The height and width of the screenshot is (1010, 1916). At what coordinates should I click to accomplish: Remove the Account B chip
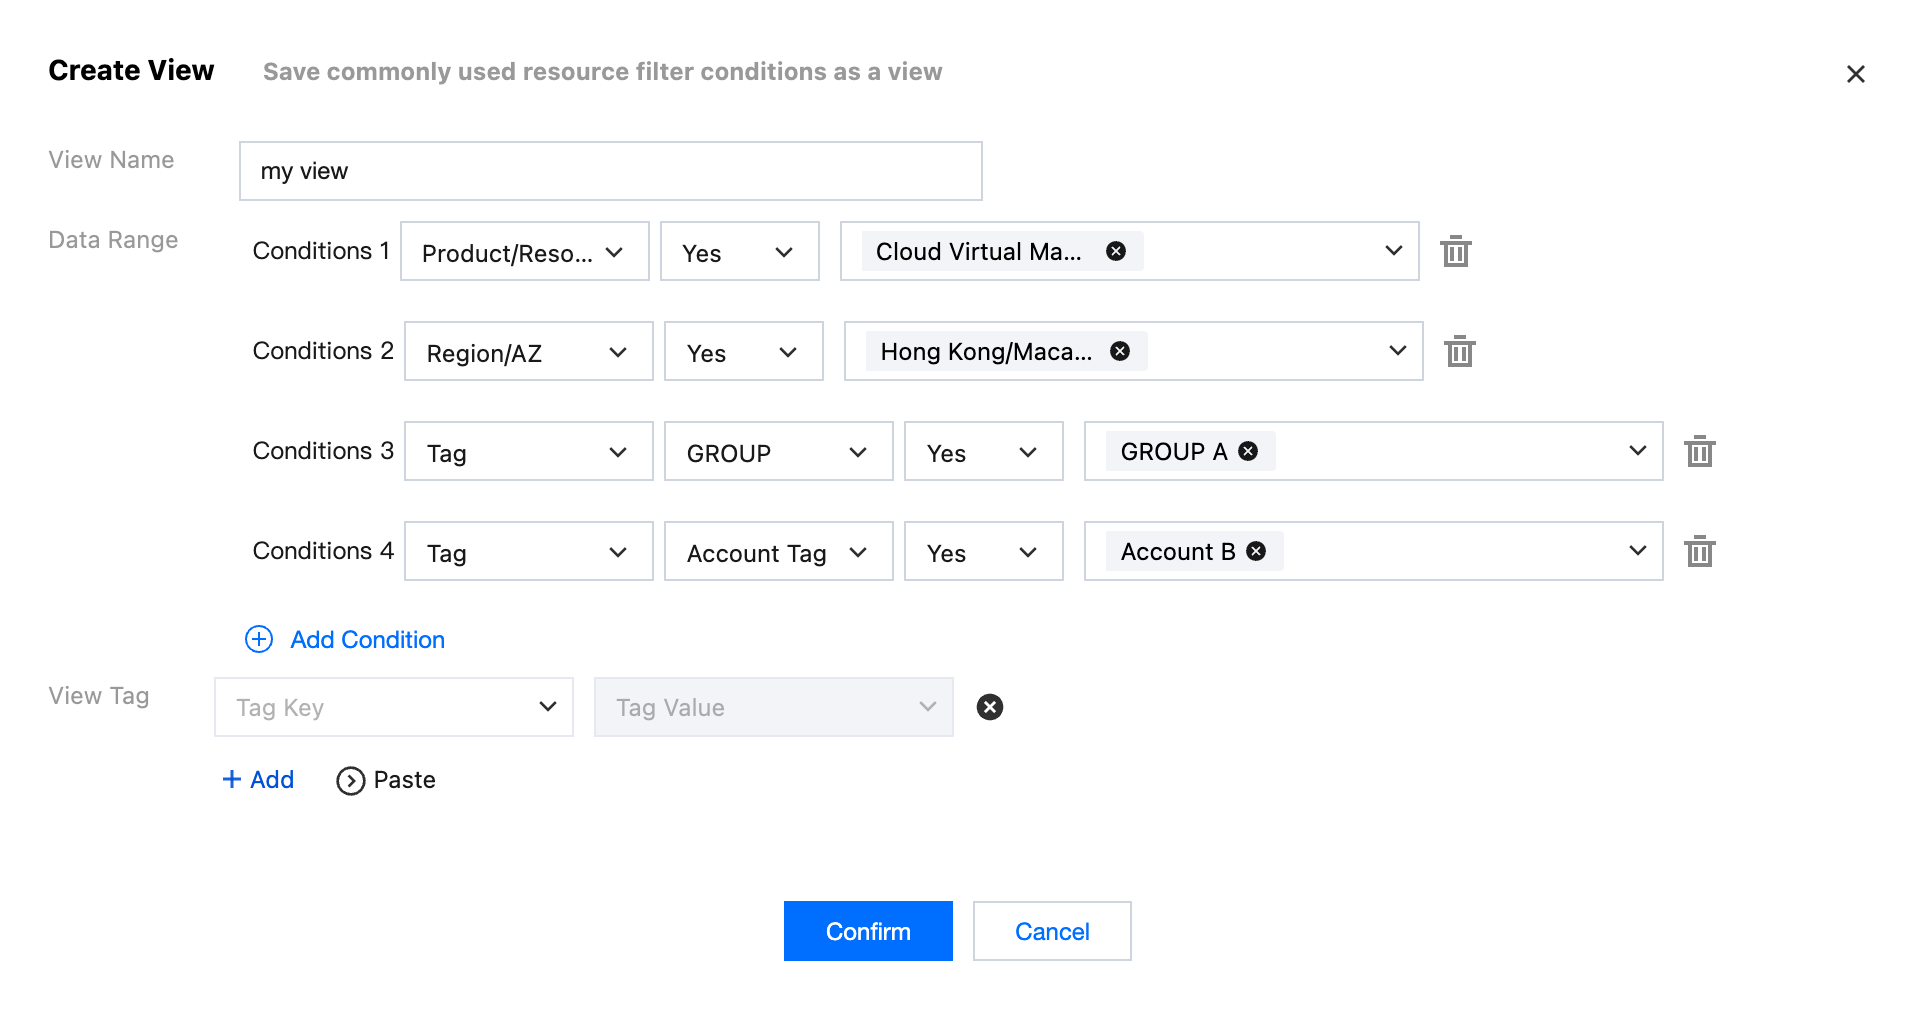click(1256, 551)
